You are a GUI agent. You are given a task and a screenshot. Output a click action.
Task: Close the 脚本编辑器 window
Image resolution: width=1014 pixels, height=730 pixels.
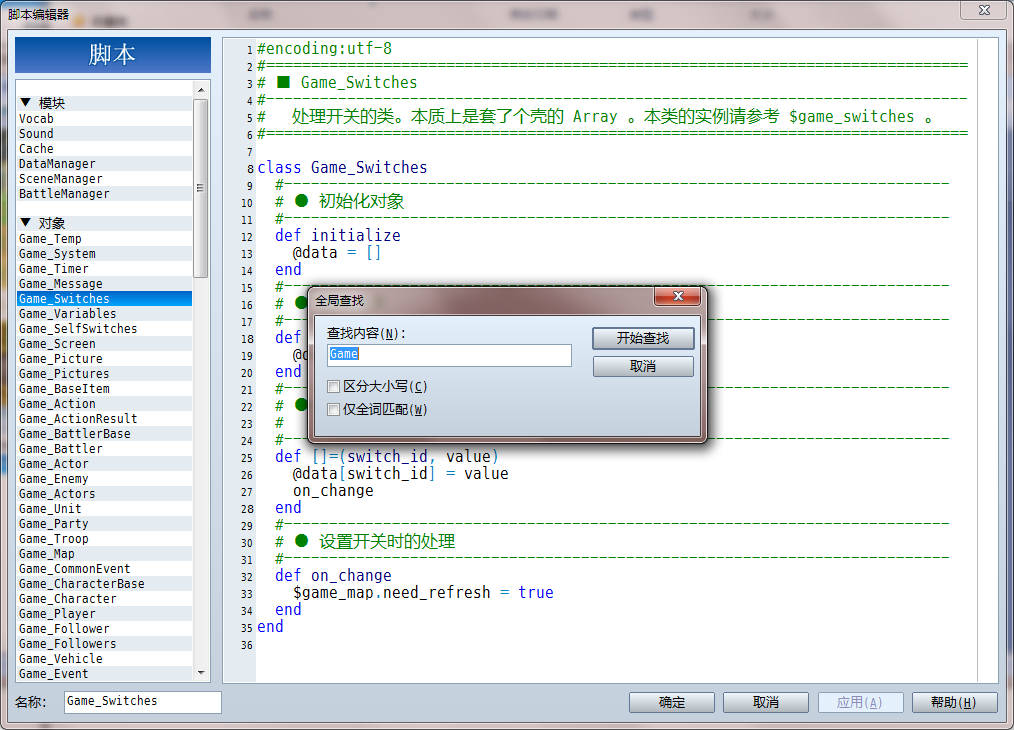984,10
